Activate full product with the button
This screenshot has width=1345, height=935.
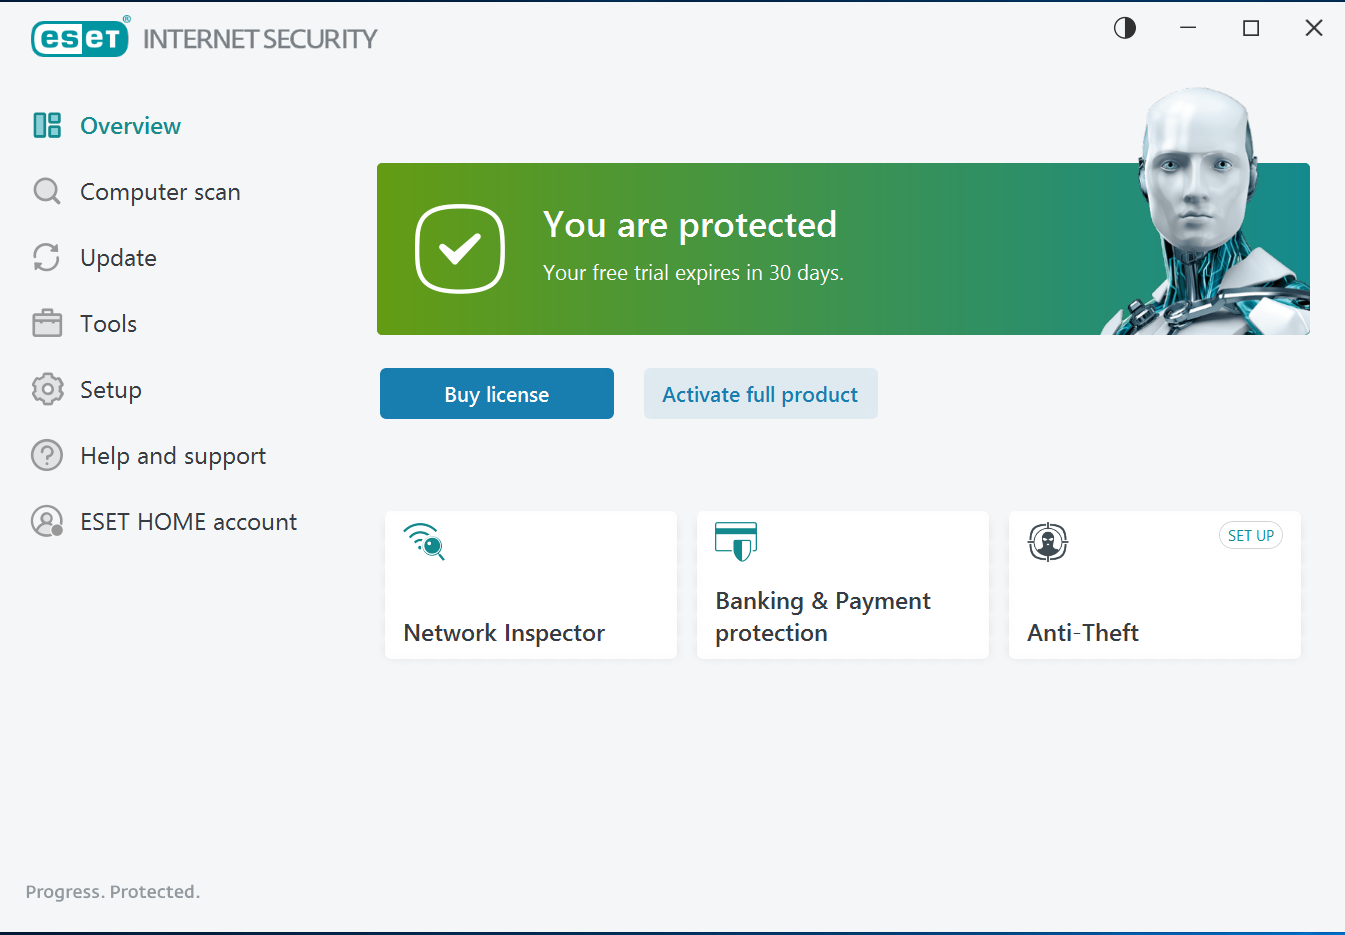click(760, 393)
